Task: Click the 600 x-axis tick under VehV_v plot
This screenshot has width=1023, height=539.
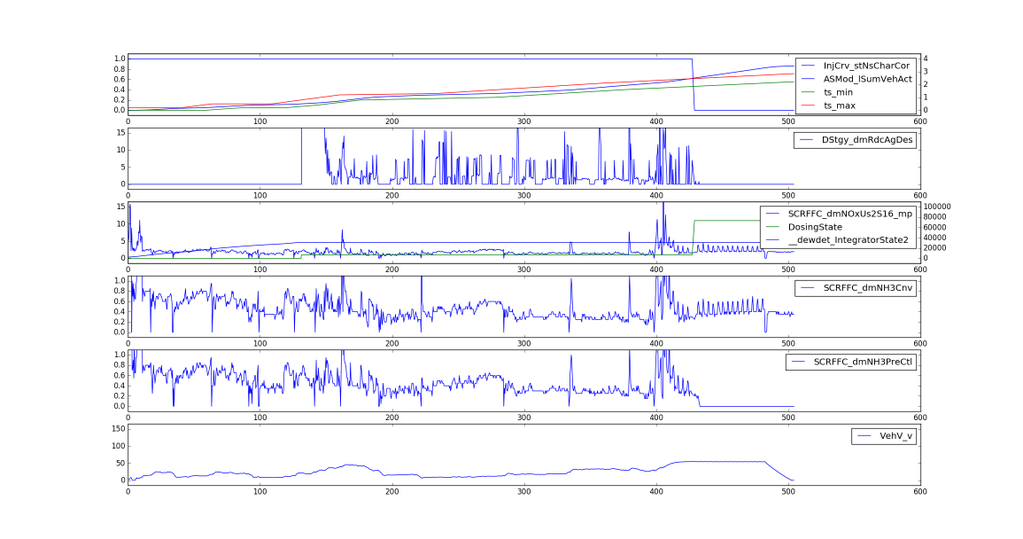Action: (x=919, y=492)
